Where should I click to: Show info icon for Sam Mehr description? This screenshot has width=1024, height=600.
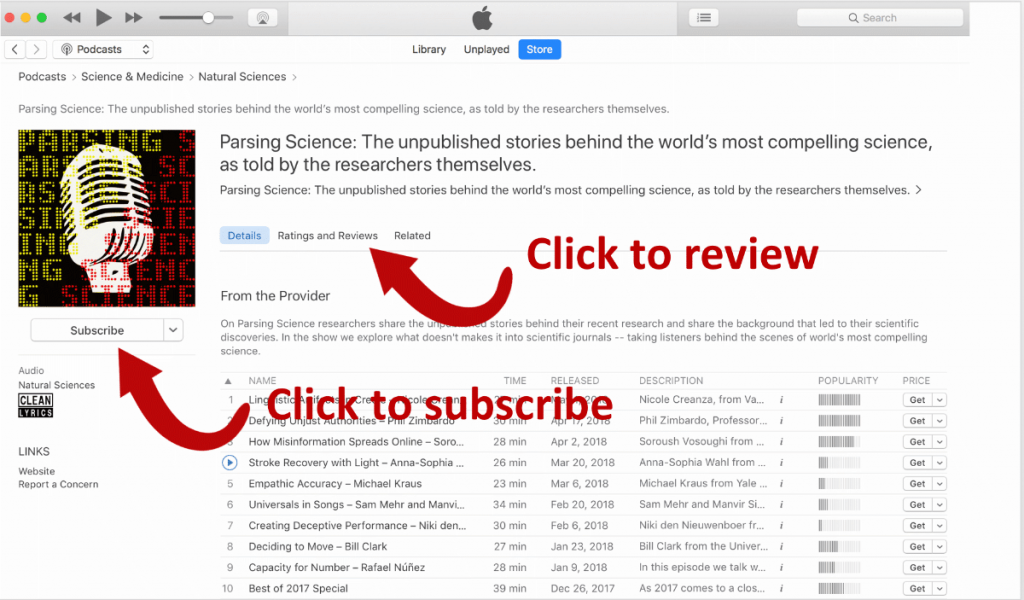tap(781, 505)
